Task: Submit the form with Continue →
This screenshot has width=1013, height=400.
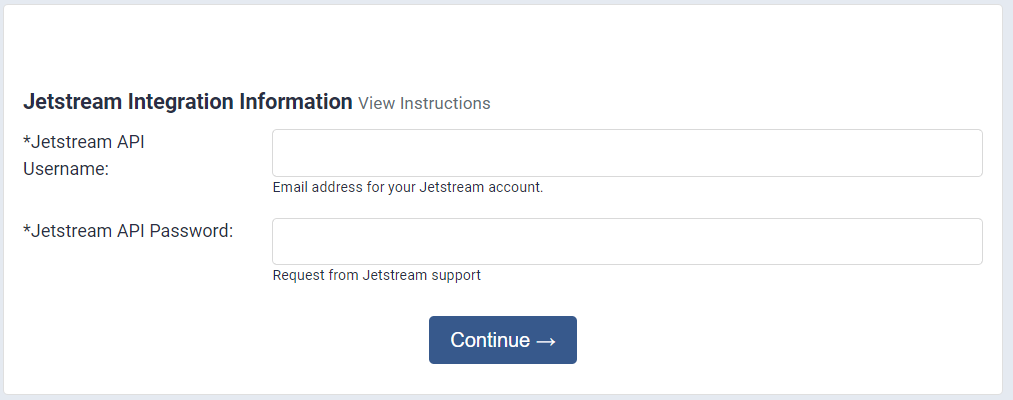Action: pyautogui.click(x=503, y=340)
